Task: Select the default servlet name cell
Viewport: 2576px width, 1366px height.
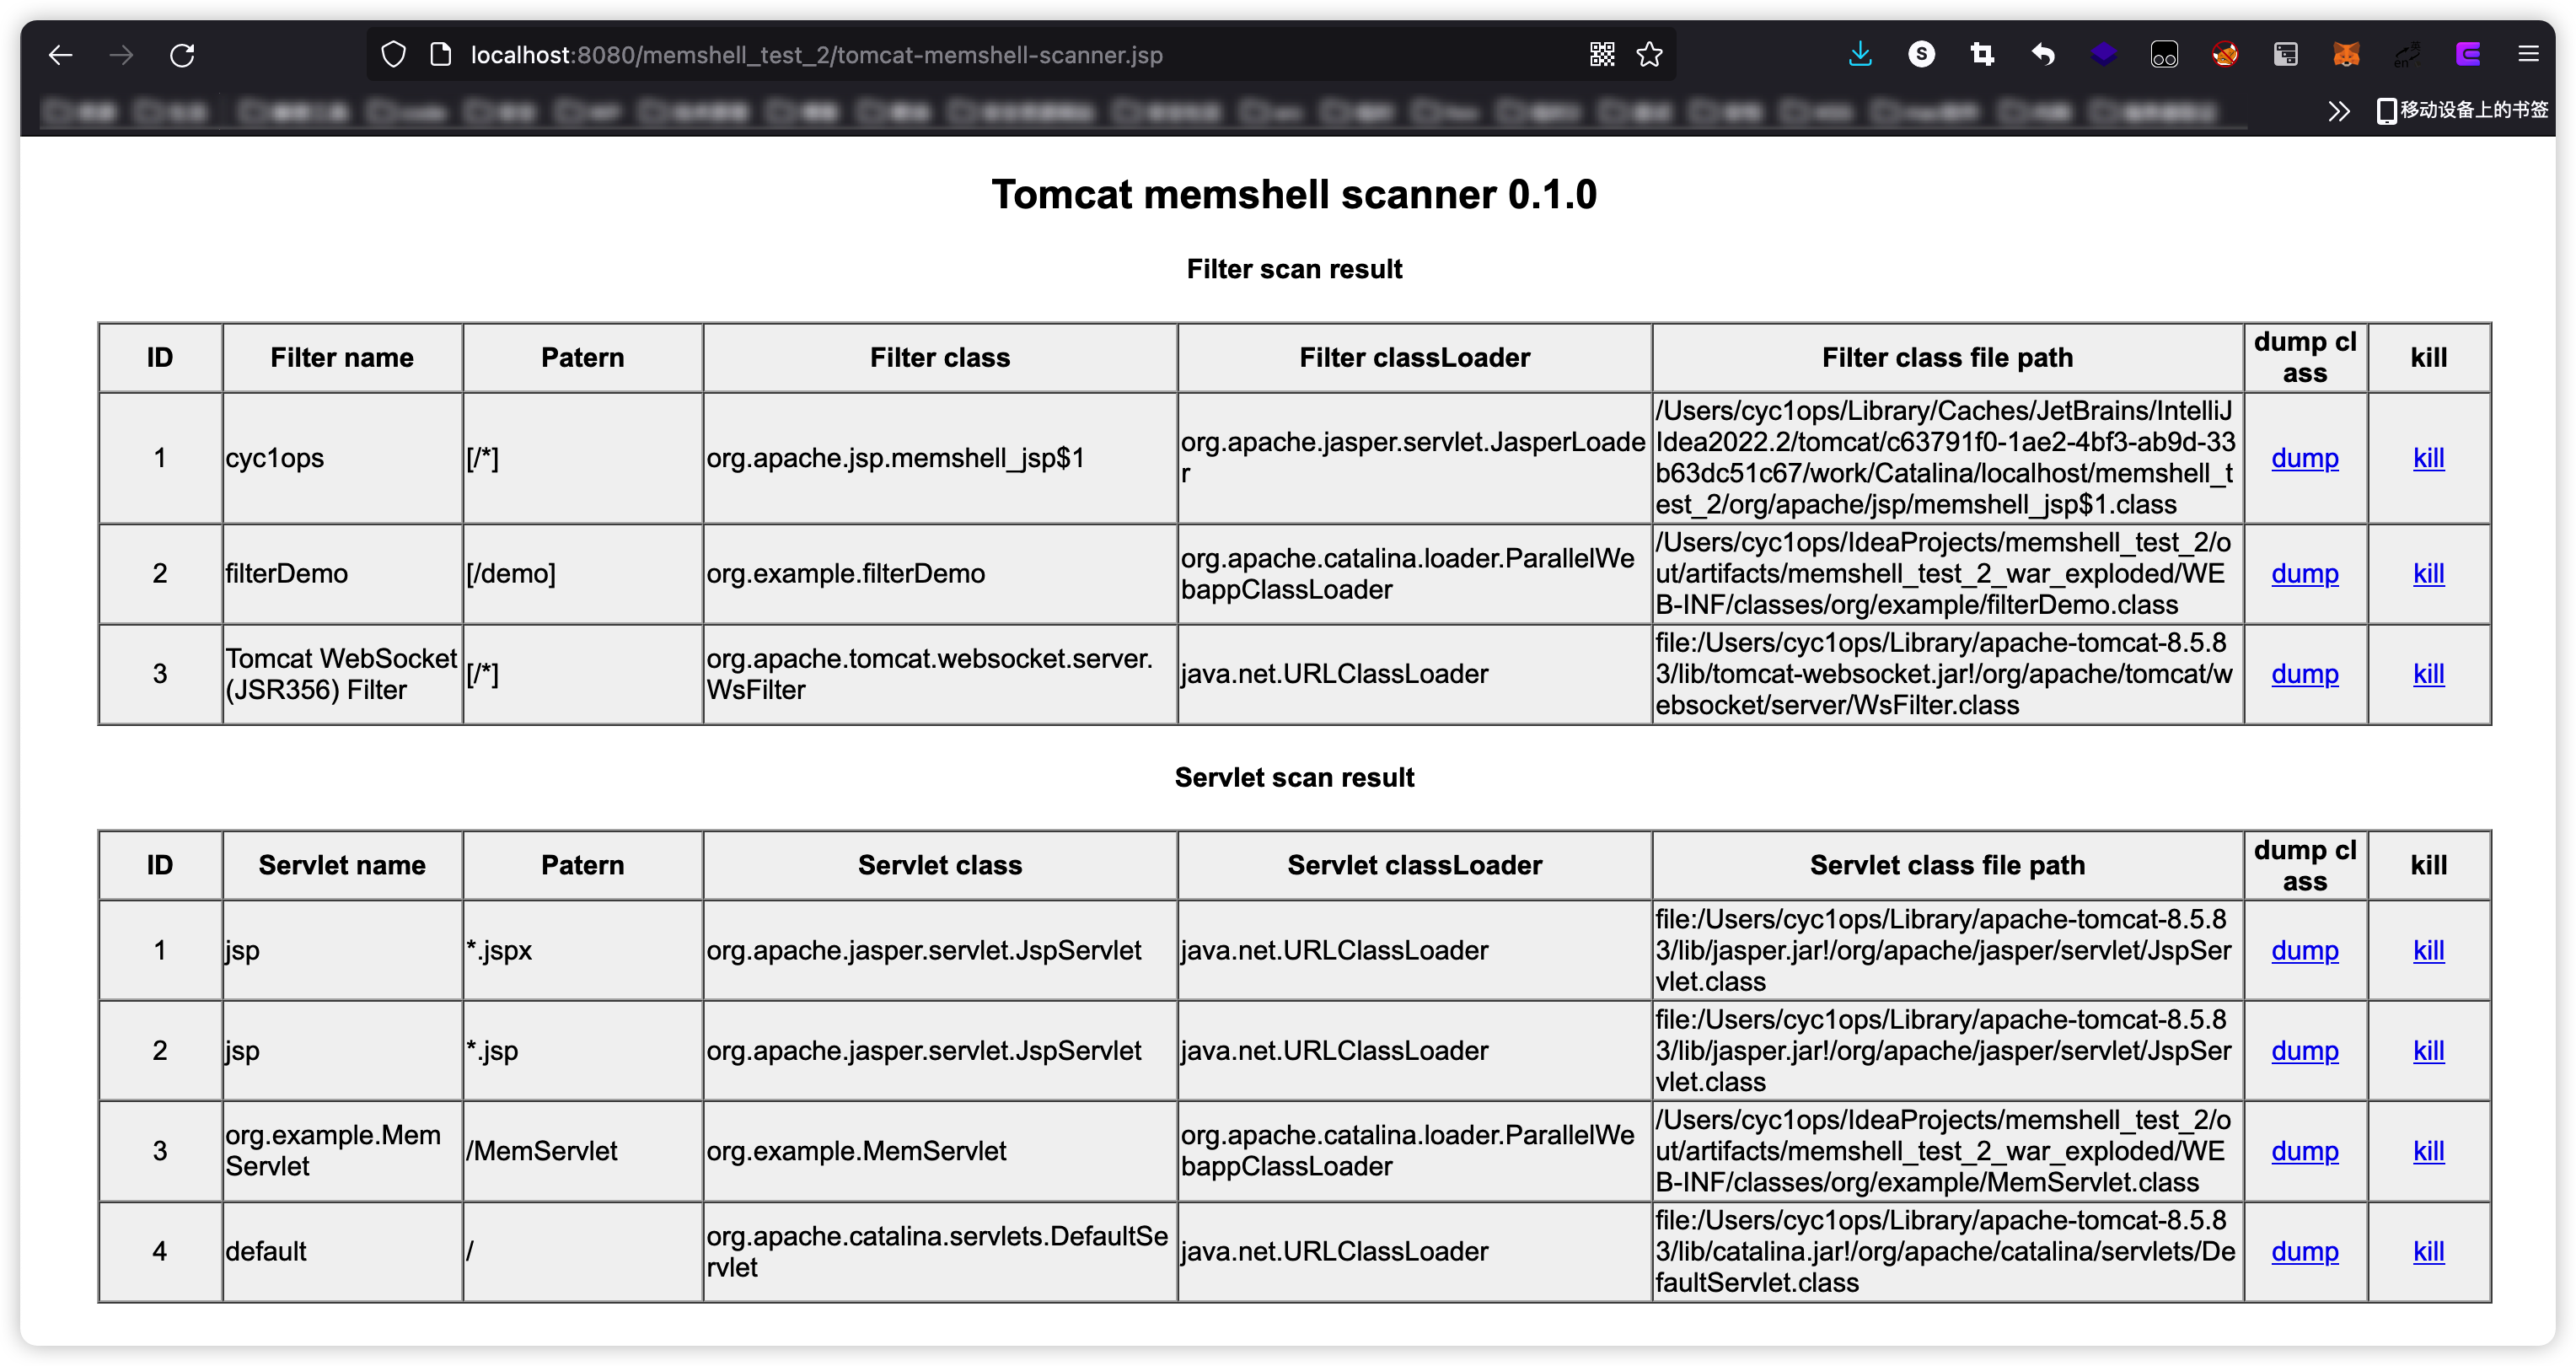Action: pos(342,1251)
